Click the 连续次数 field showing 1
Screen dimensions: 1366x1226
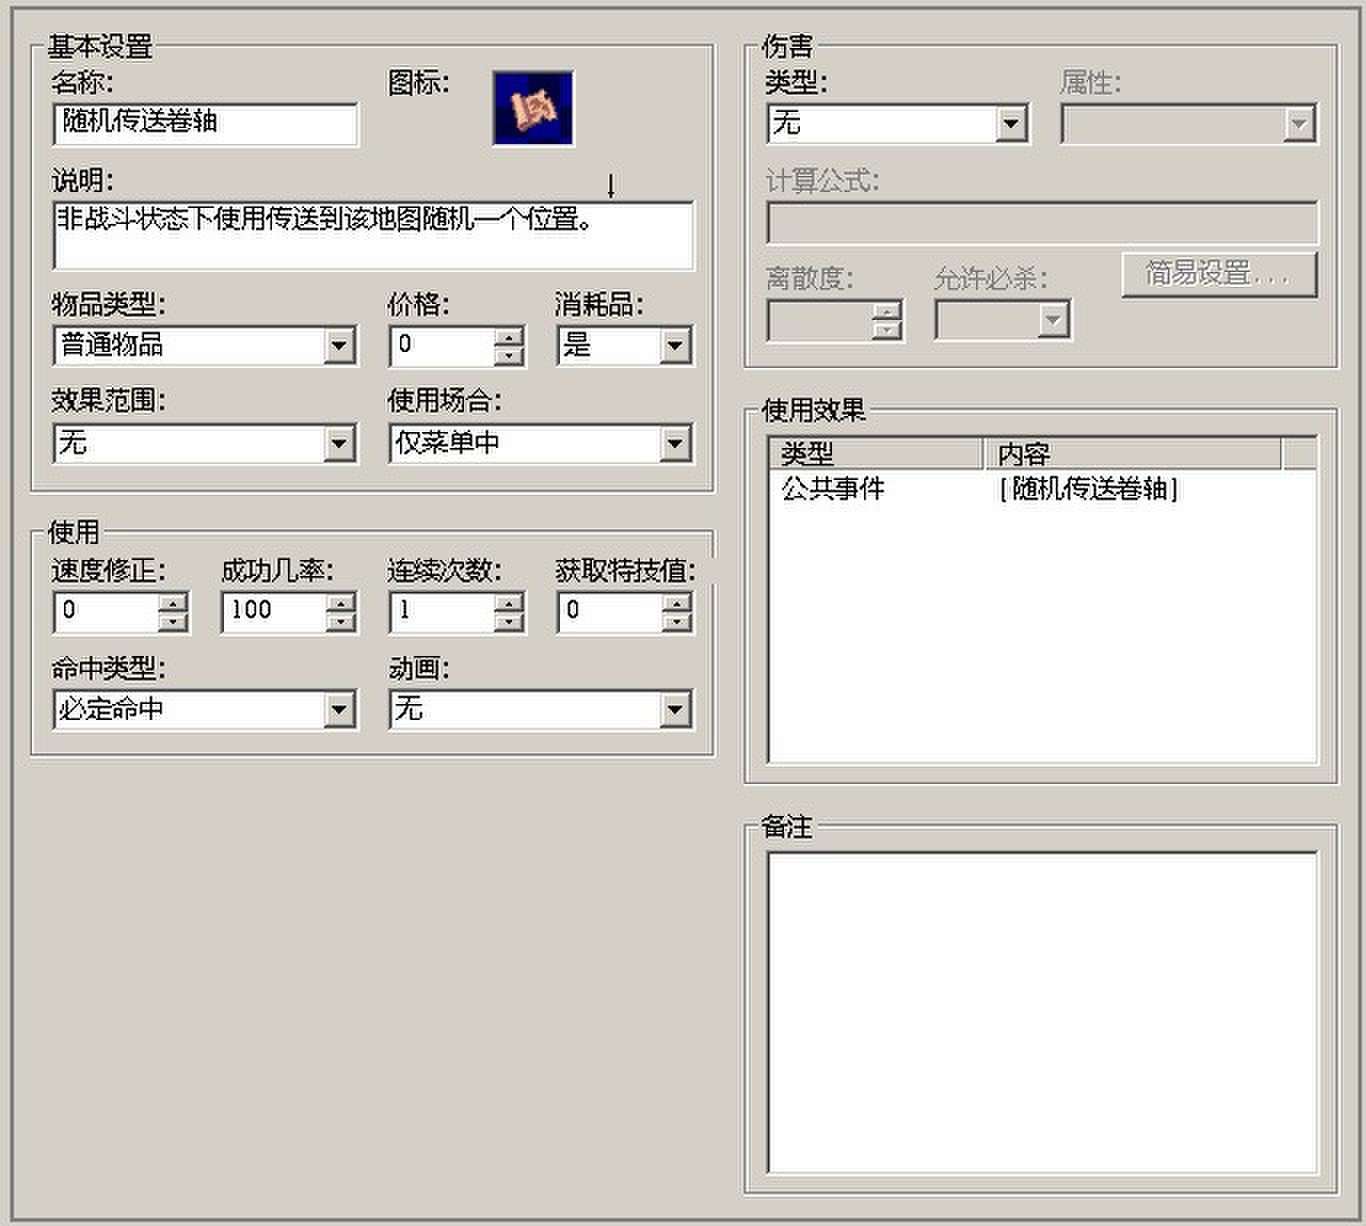(442, 611)
